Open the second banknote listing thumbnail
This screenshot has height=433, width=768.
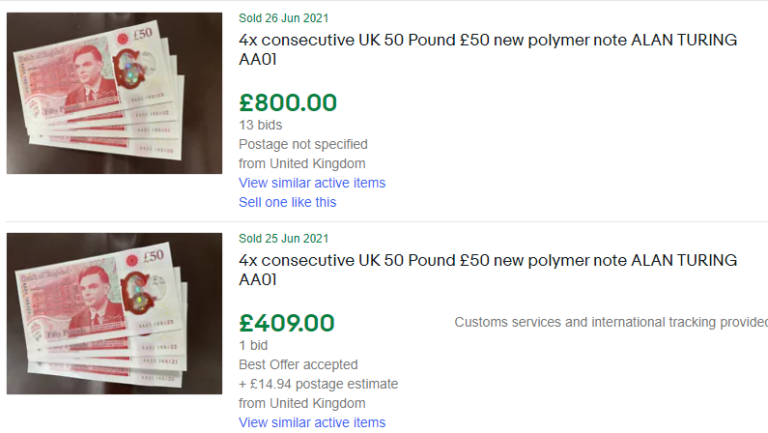coord(114,313)
